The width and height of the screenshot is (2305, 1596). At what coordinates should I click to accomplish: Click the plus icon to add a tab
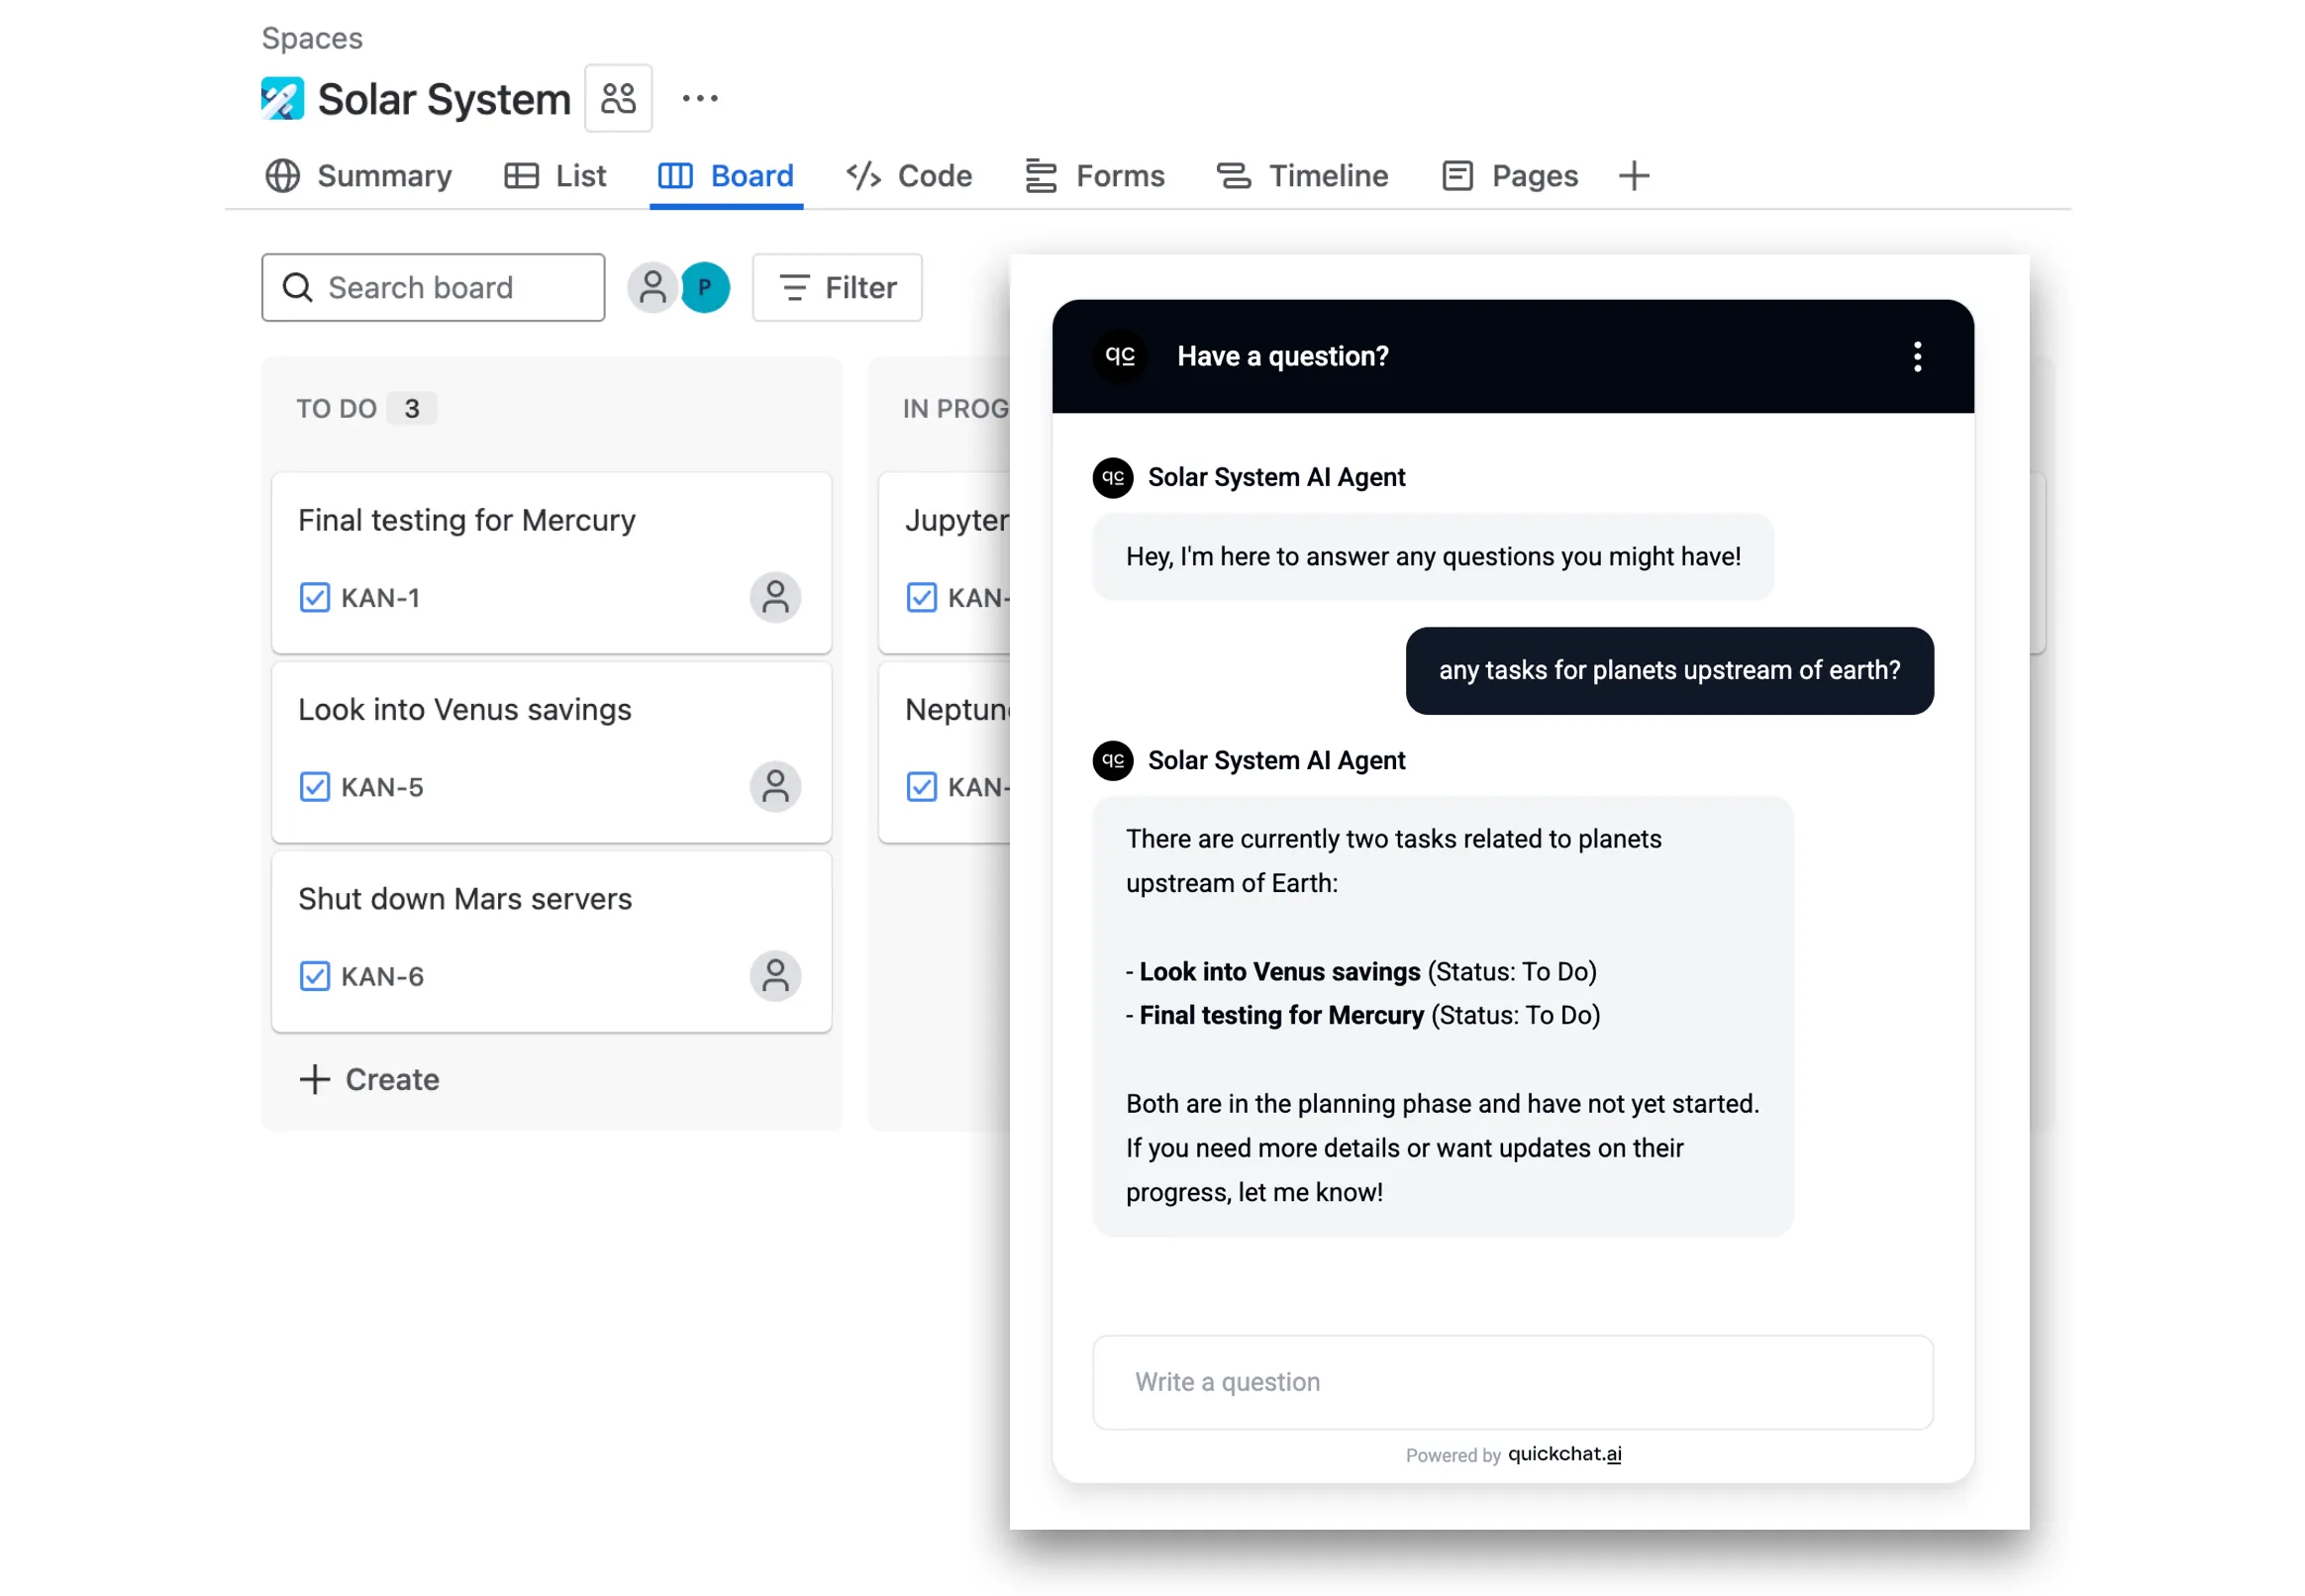(1633, 176)
